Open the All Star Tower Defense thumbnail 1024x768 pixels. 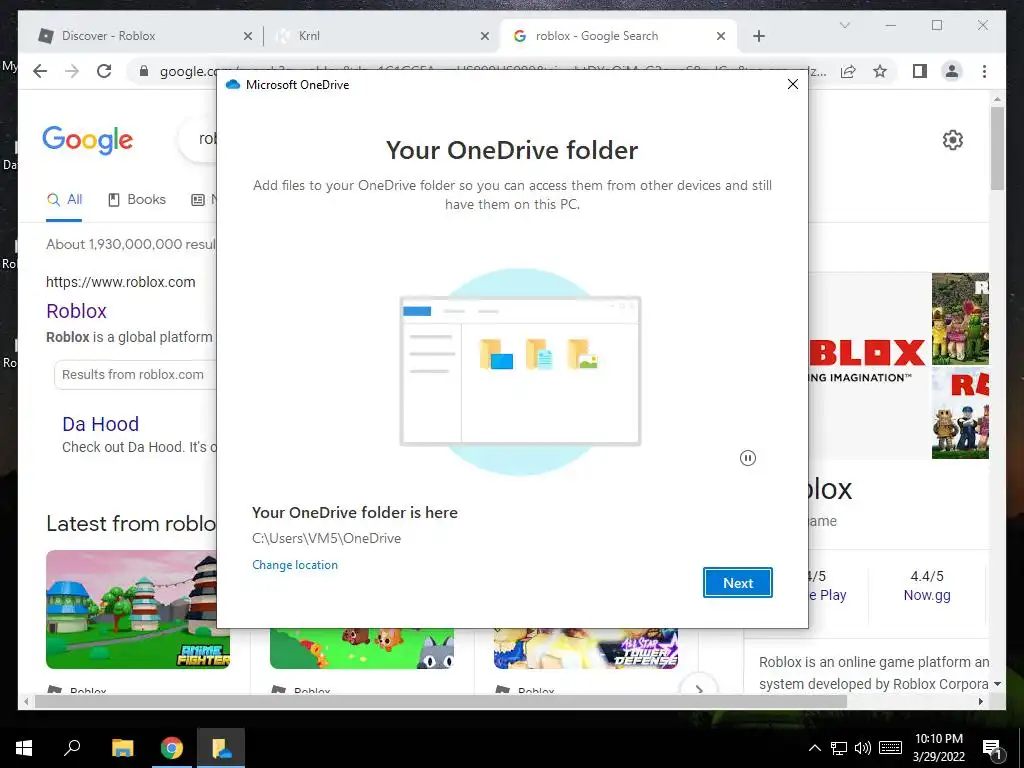[586, 648]
